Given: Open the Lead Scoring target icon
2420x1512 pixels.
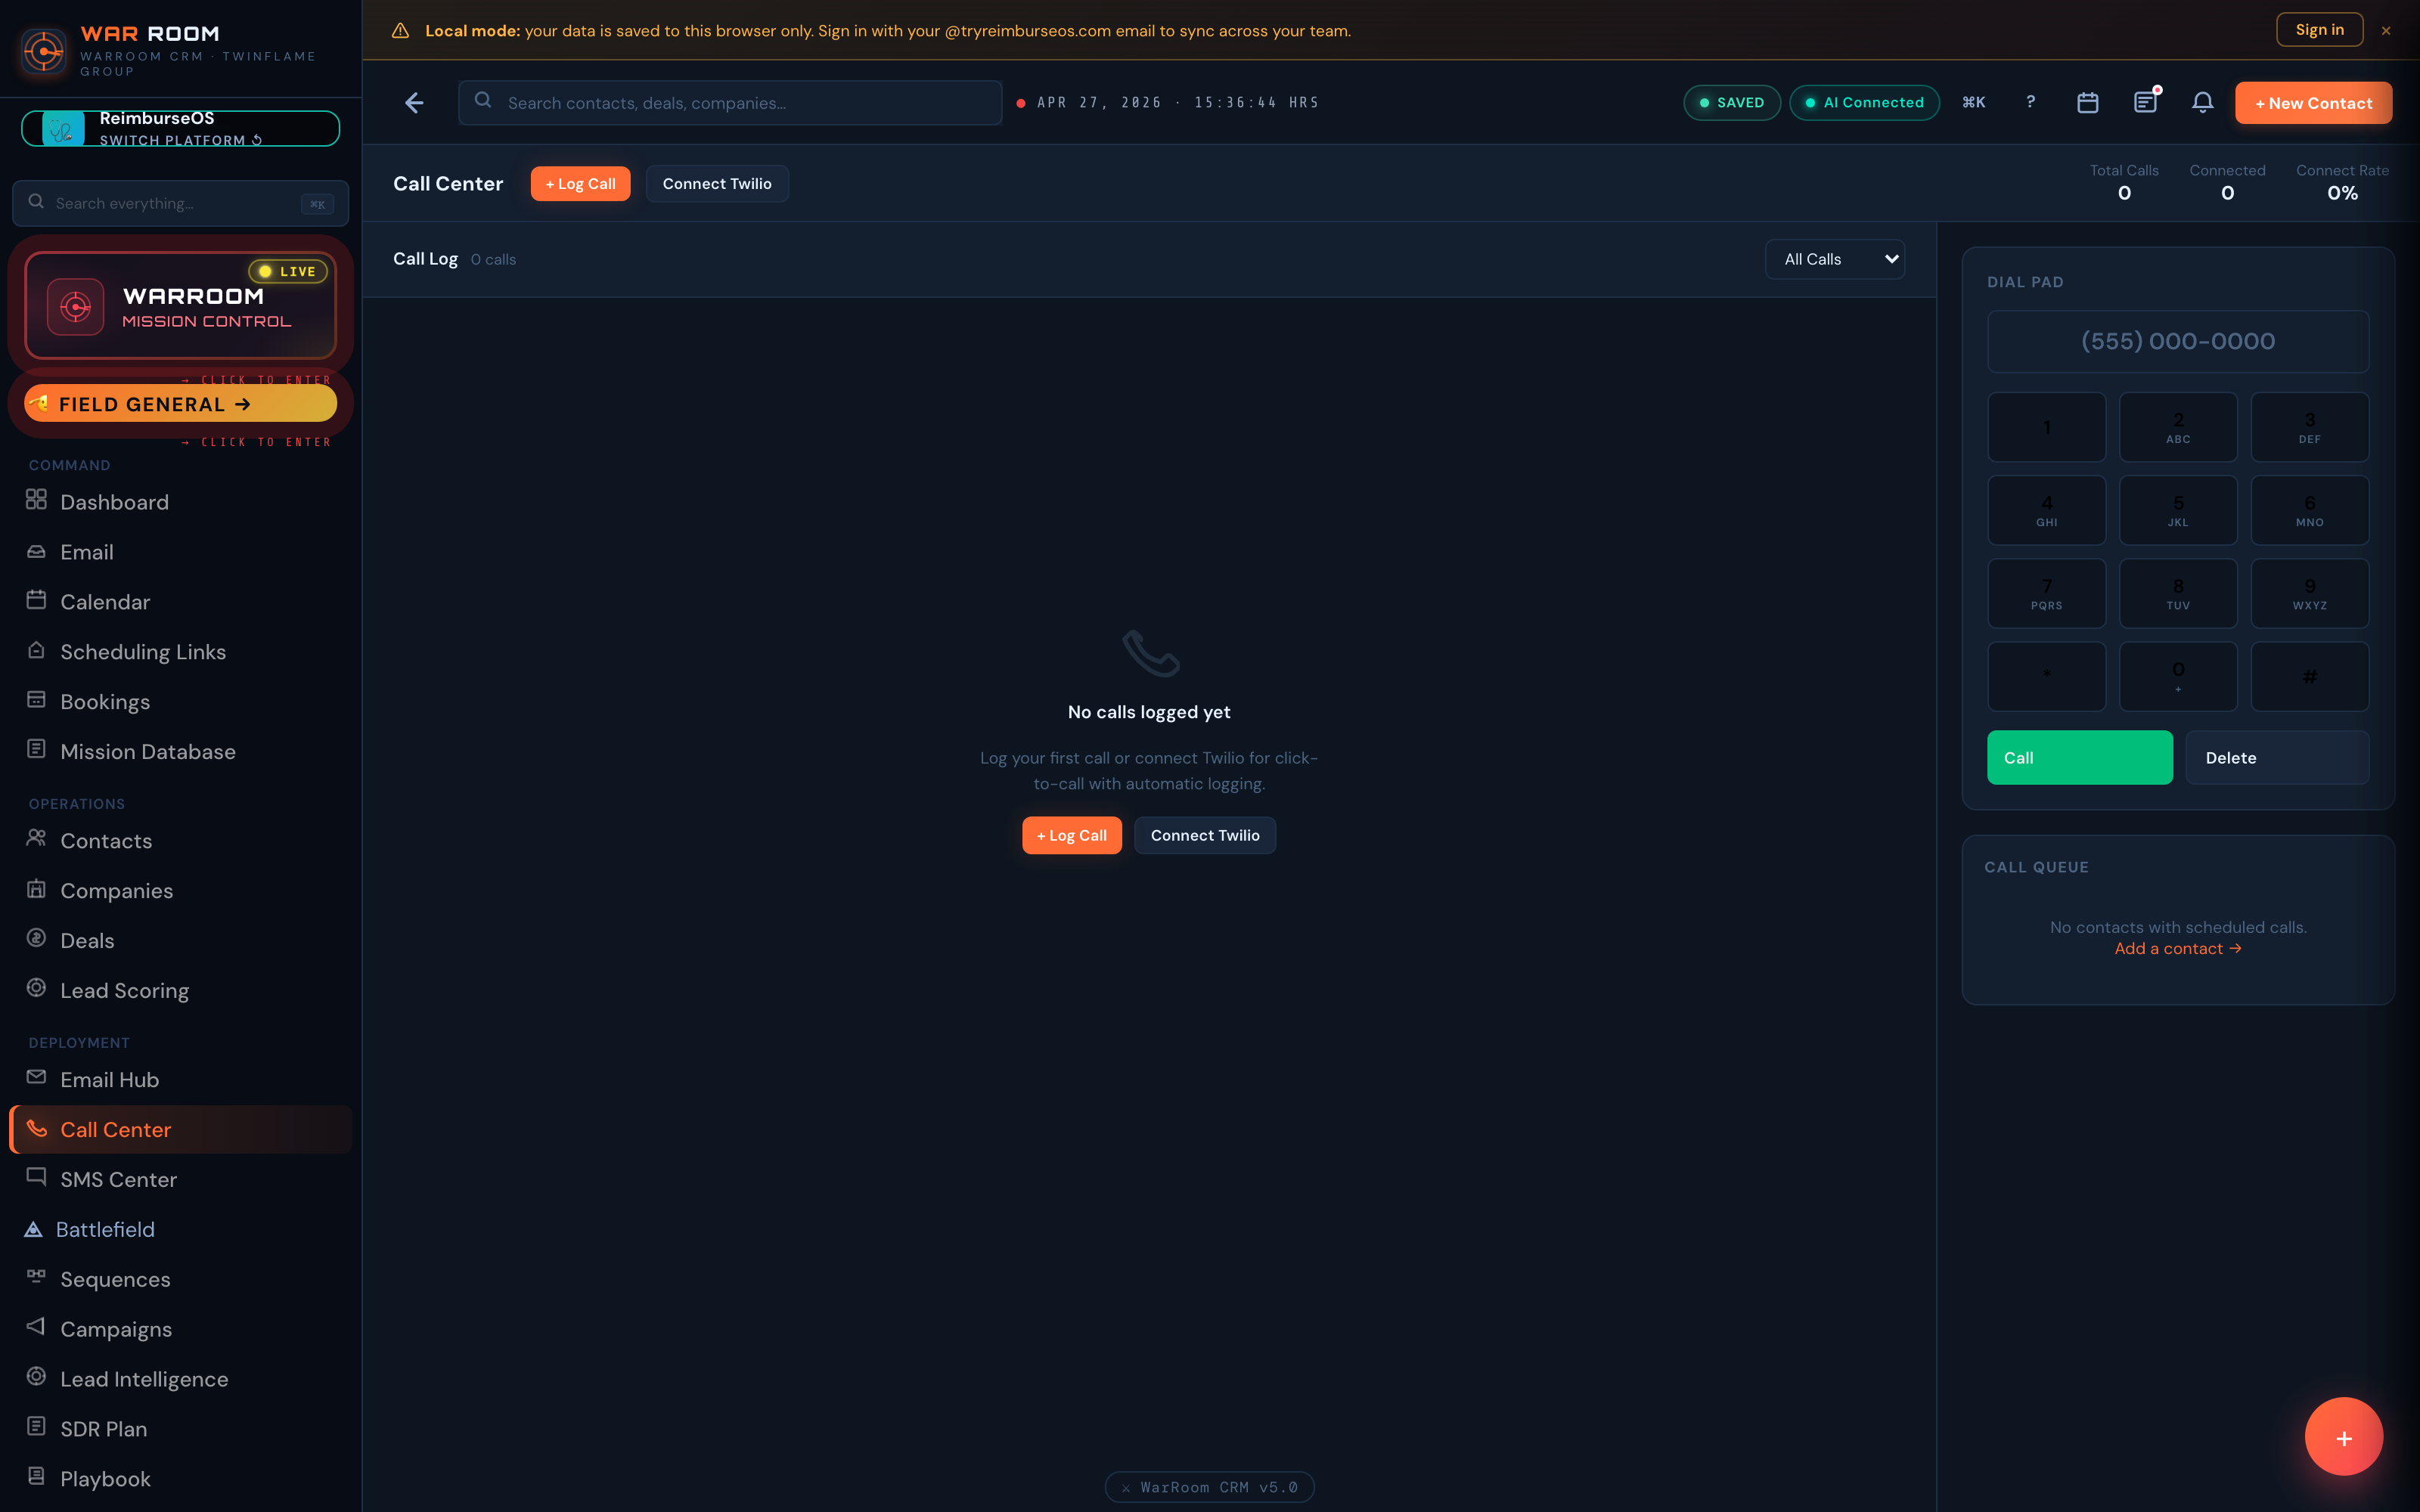Looking at the screenshot, I should click(36, 989).
